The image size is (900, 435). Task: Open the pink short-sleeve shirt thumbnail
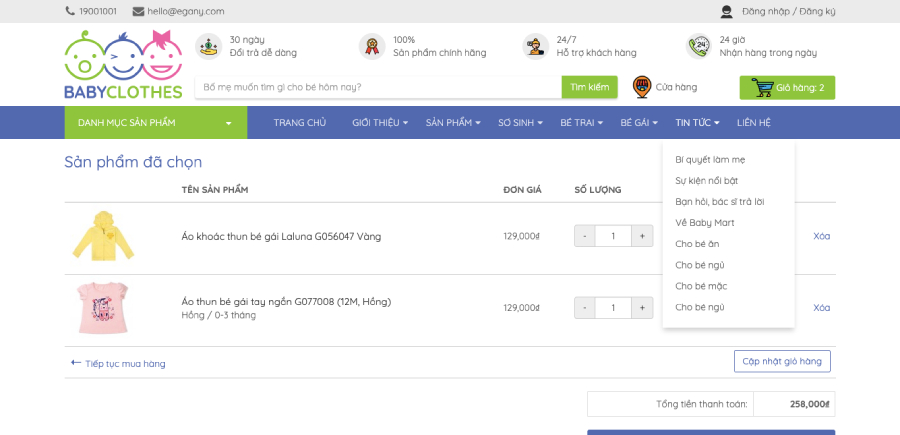coord(103,308)
